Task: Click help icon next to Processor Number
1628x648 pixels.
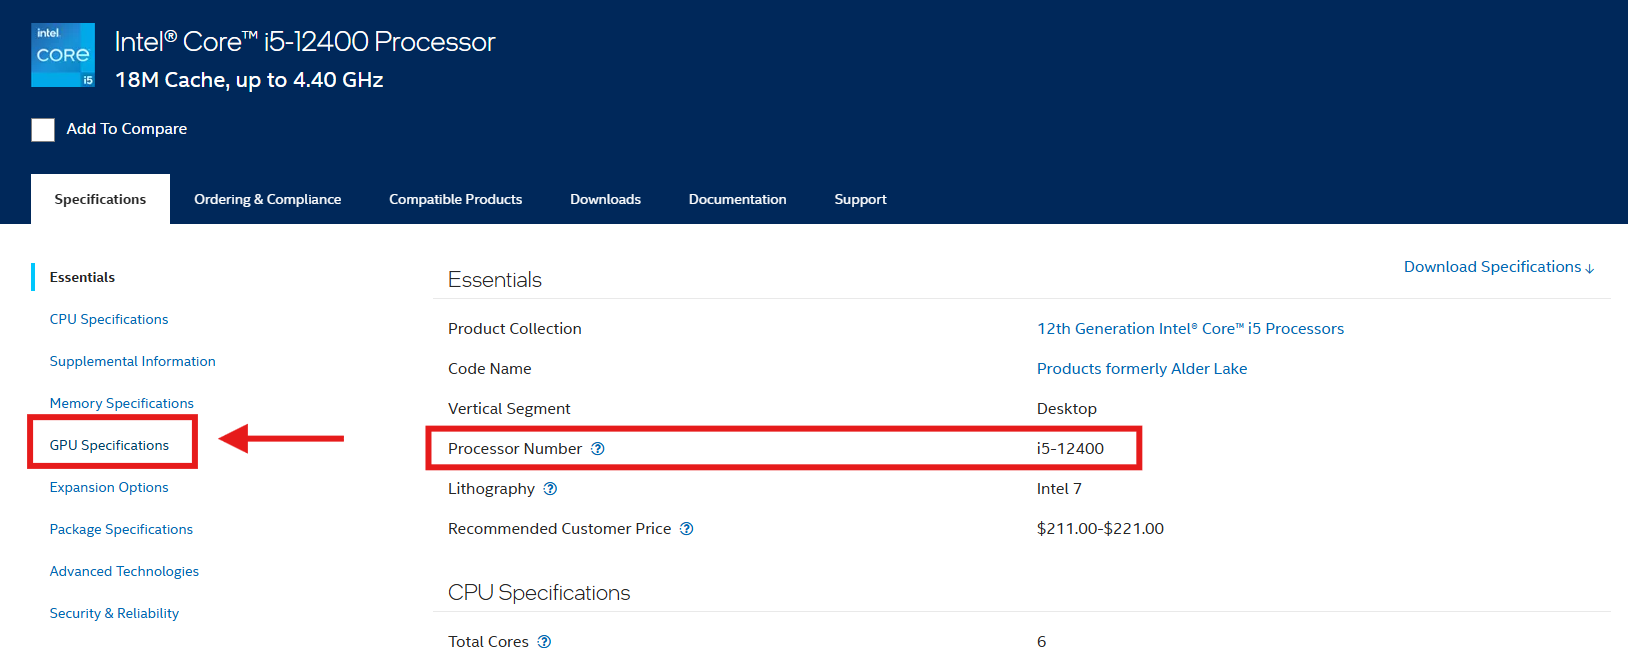Action: pos(598,449)
